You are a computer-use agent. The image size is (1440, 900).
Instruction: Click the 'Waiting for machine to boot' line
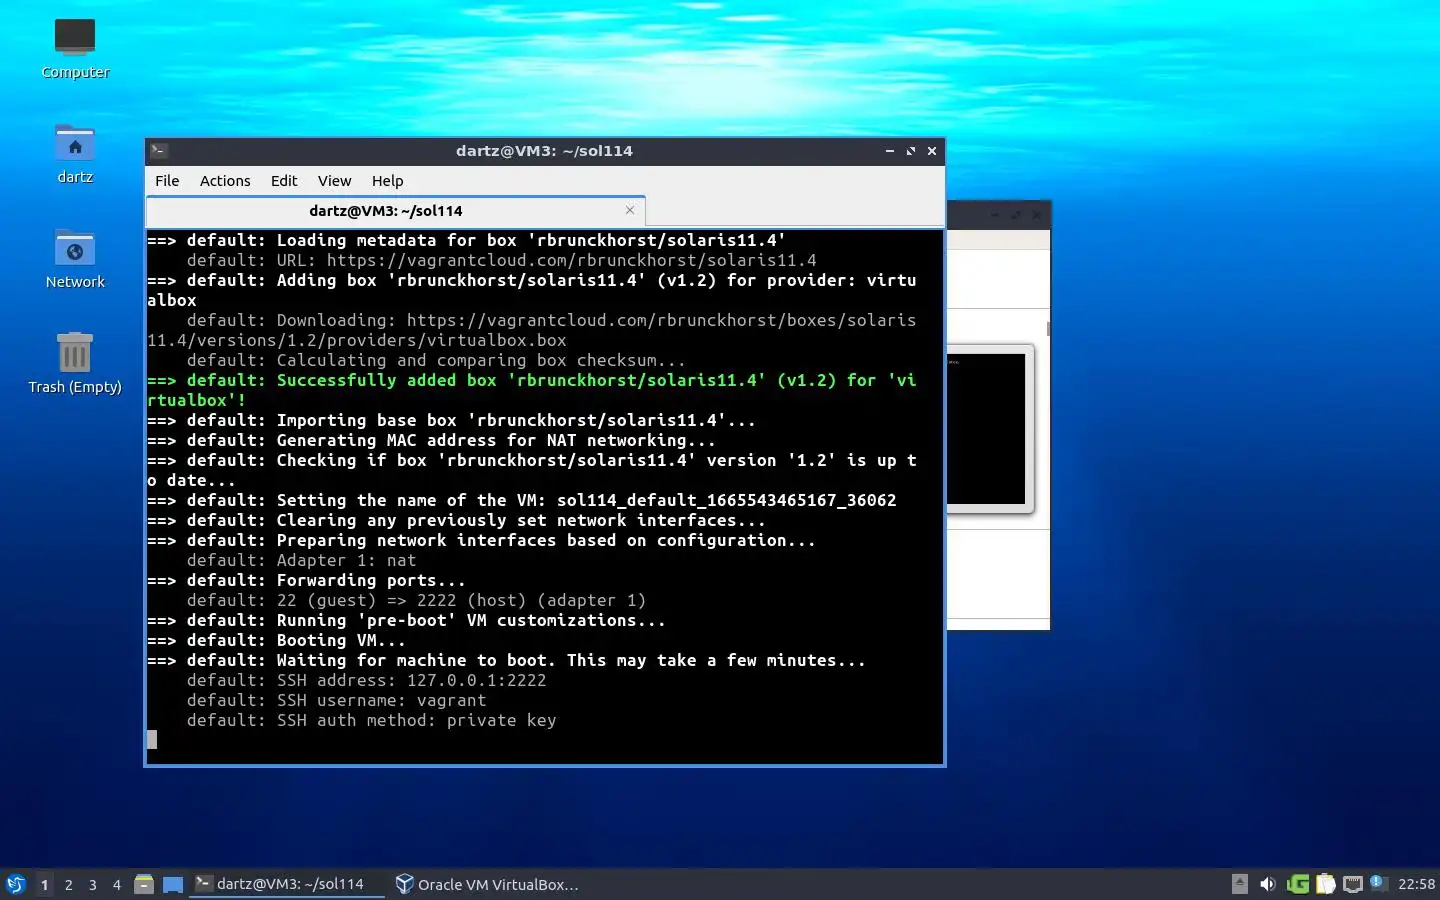(506, 660)
